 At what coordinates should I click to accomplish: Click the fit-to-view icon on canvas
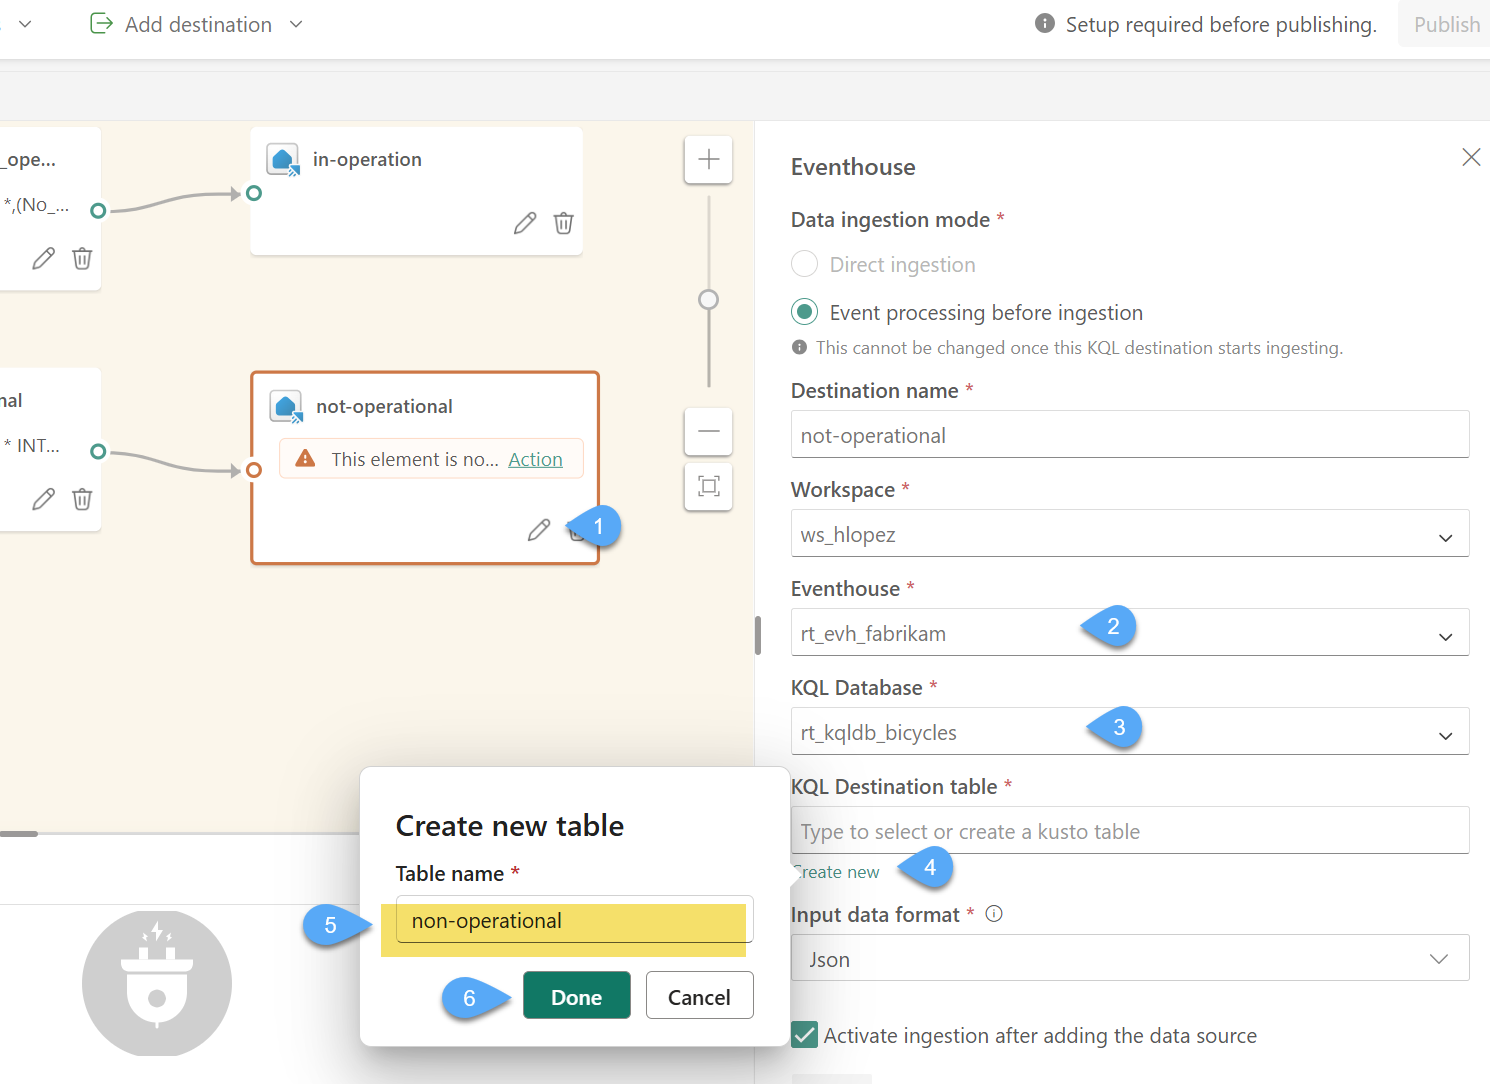click(708, 487)
